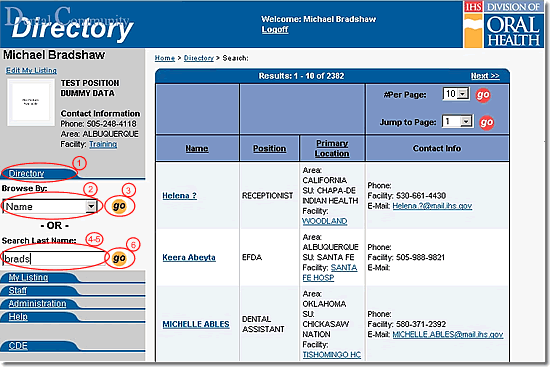Sort results by the Name column

pyautogui.click(x=197, y=148)
